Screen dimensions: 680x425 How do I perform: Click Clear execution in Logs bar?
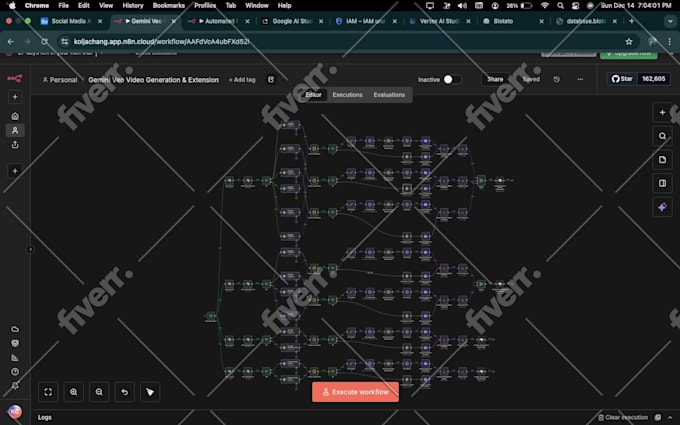623,418
